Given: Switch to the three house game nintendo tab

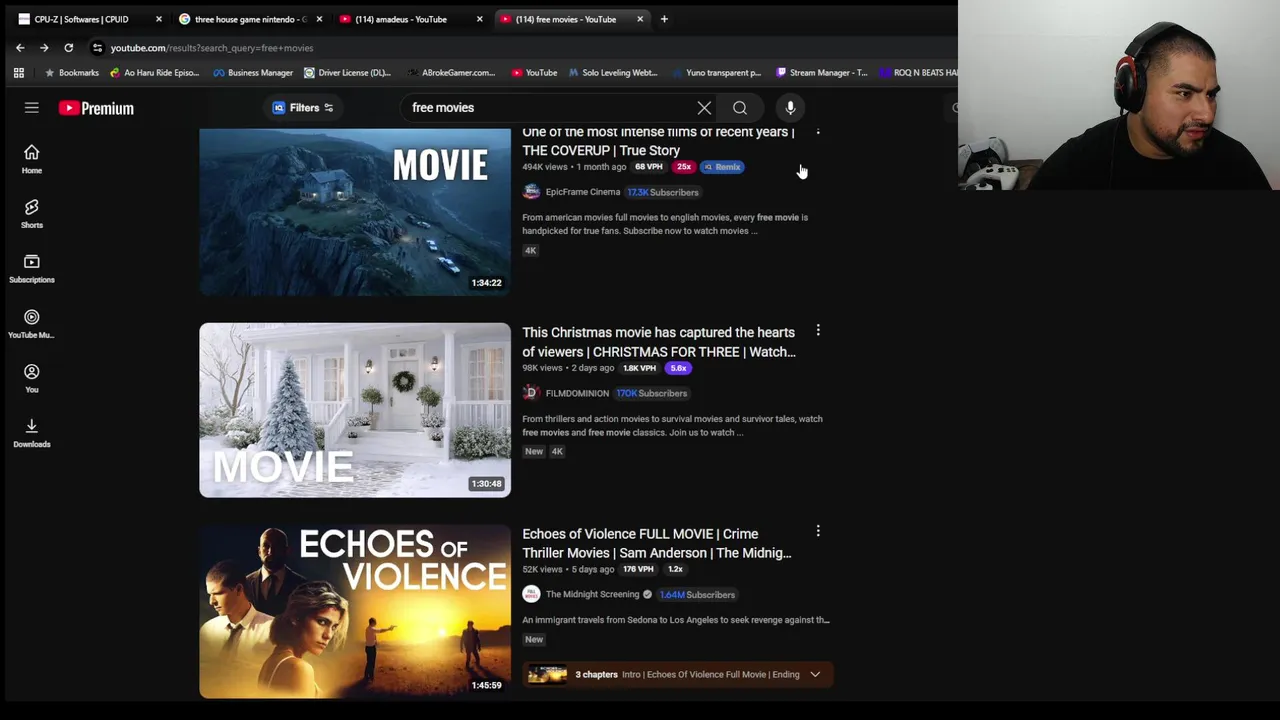Looking at the screenshot, I should pyautogui.click(x=250, y=19).
